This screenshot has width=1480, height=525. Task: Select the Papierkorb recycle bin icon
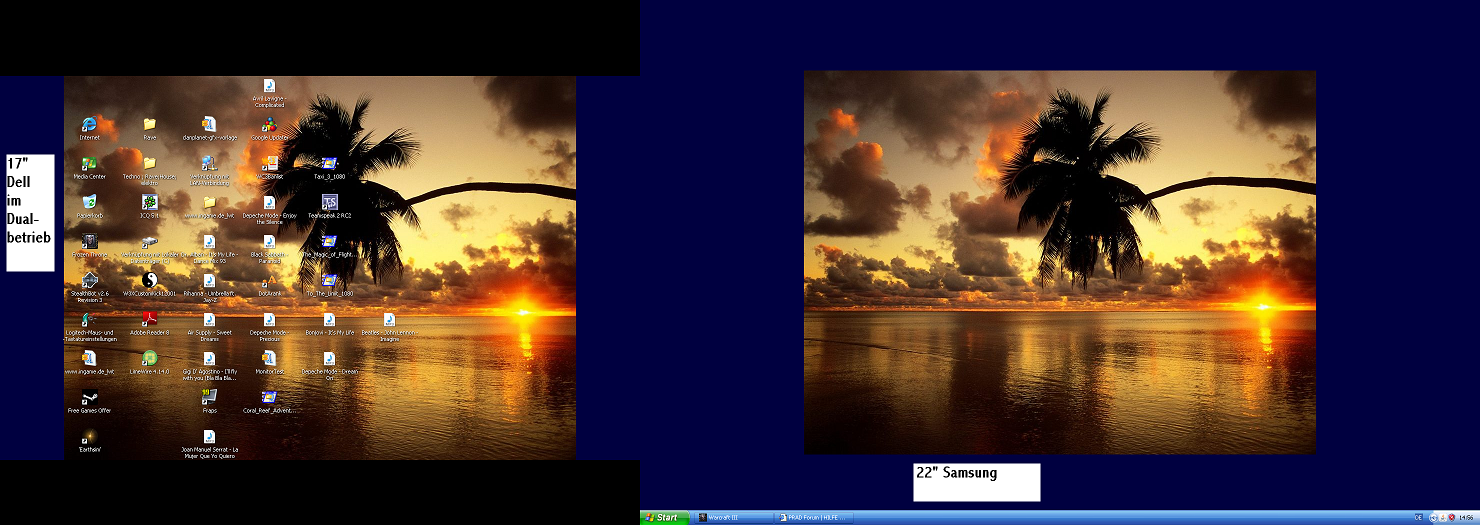click(89, 203)
